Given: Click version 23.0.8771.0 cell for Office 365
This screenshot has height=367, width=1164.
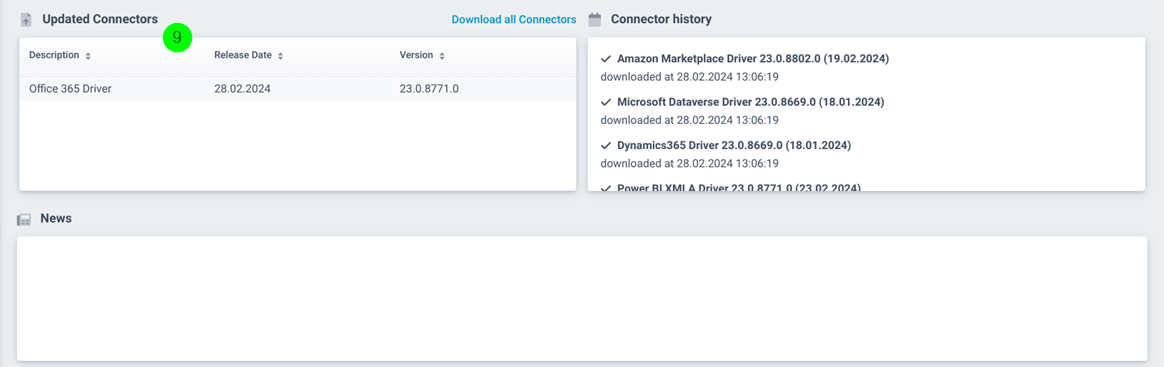Looking at the screenshot, I should pyautogui.click(x=429, y=89).
